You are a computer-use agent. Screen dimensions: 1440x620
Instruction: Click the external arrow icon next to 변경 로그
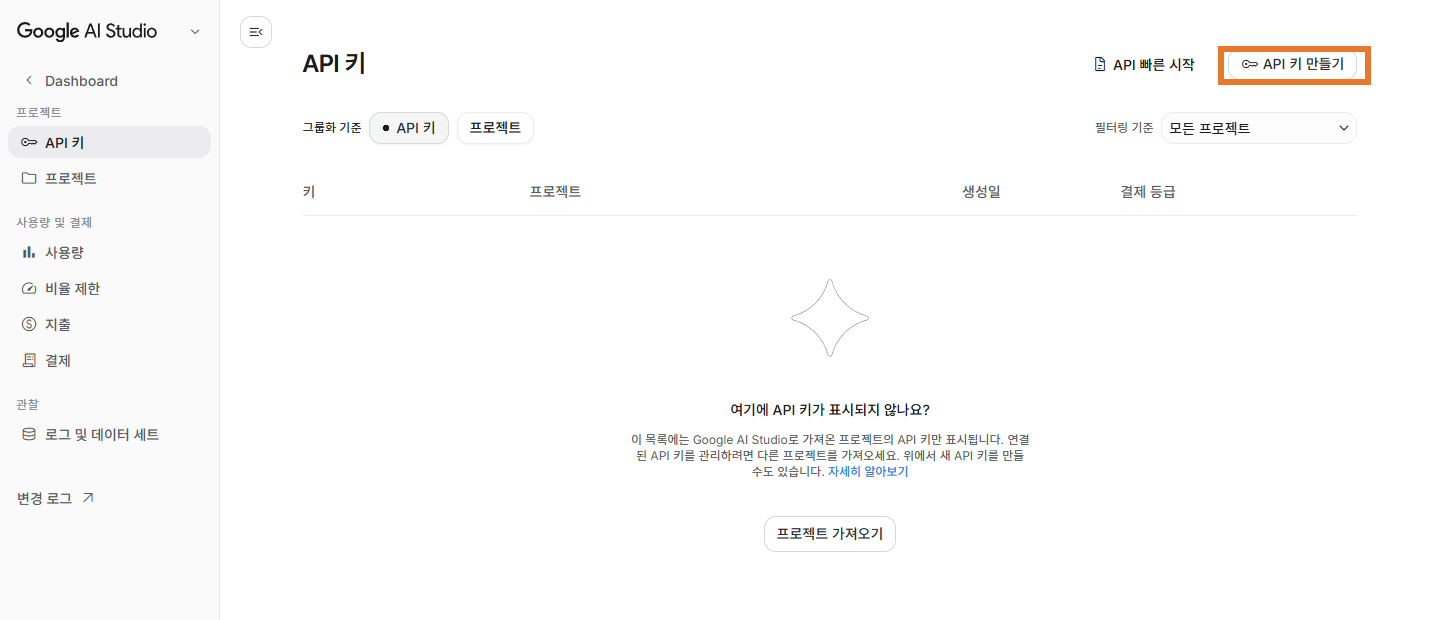pyautogui.click(x=88, y=498)
